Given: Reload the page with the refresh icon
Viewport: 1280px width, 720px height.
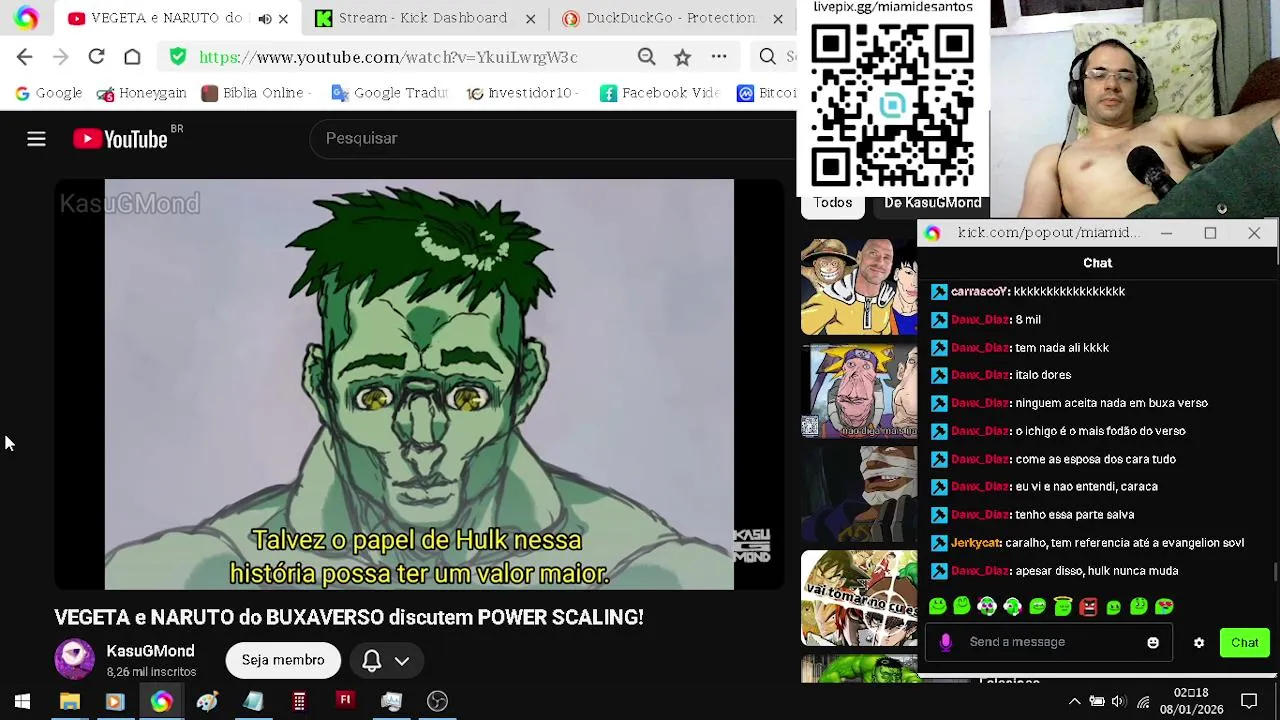Looking at the screenshot, I should click(x=96, y=57).
